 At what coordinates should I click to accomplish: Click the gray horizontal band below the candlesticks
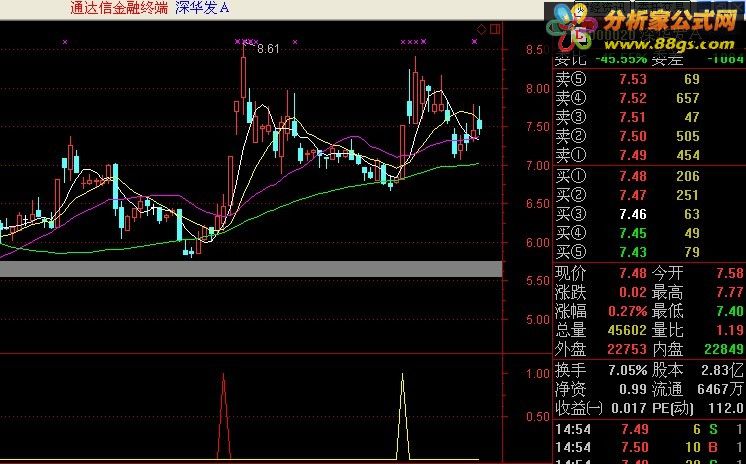click(x=251, y=269)
